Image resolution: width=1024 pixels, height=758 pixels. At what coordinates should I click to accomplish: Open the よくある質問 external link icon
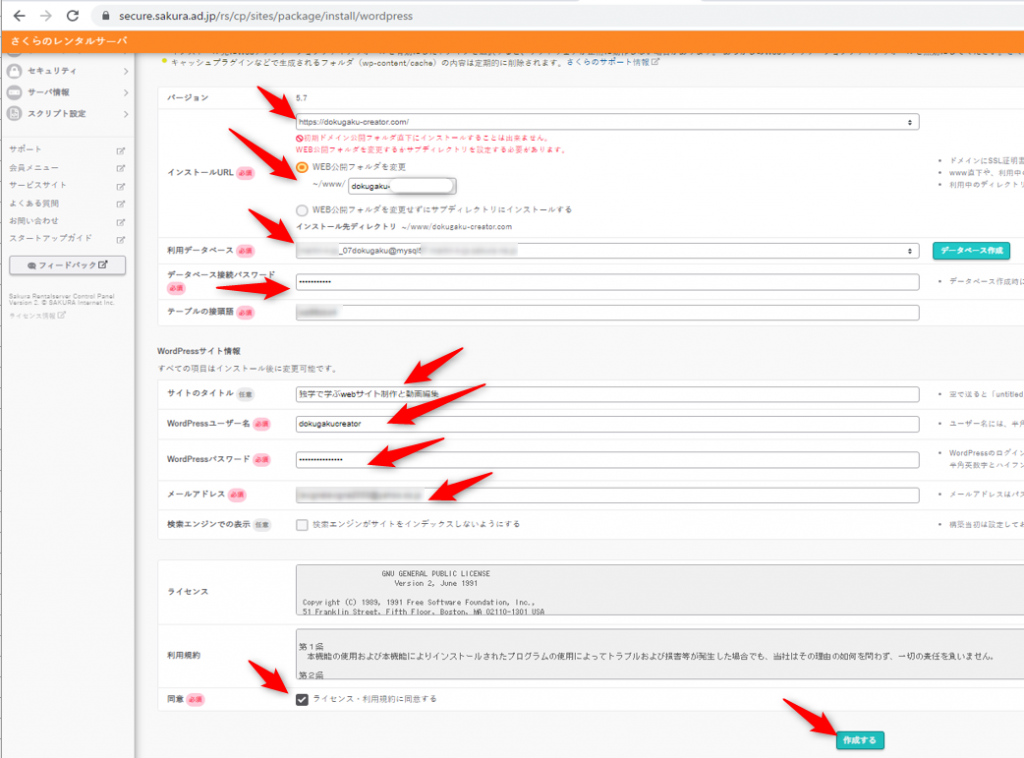tap(121, 204)
